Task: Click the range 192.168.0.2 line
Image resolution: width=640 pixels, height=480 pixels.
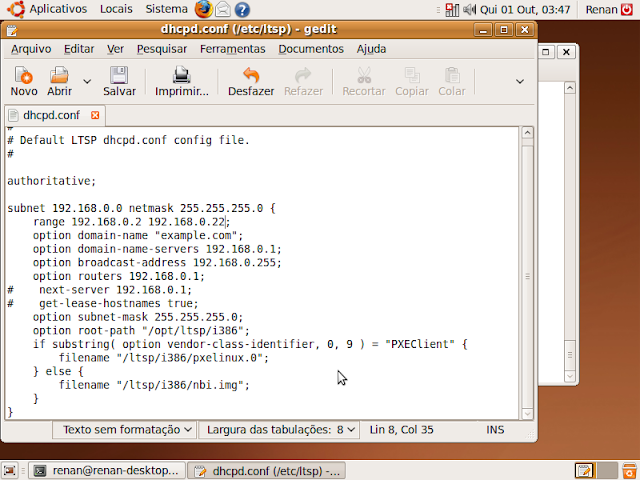Action: coord(131,222)
